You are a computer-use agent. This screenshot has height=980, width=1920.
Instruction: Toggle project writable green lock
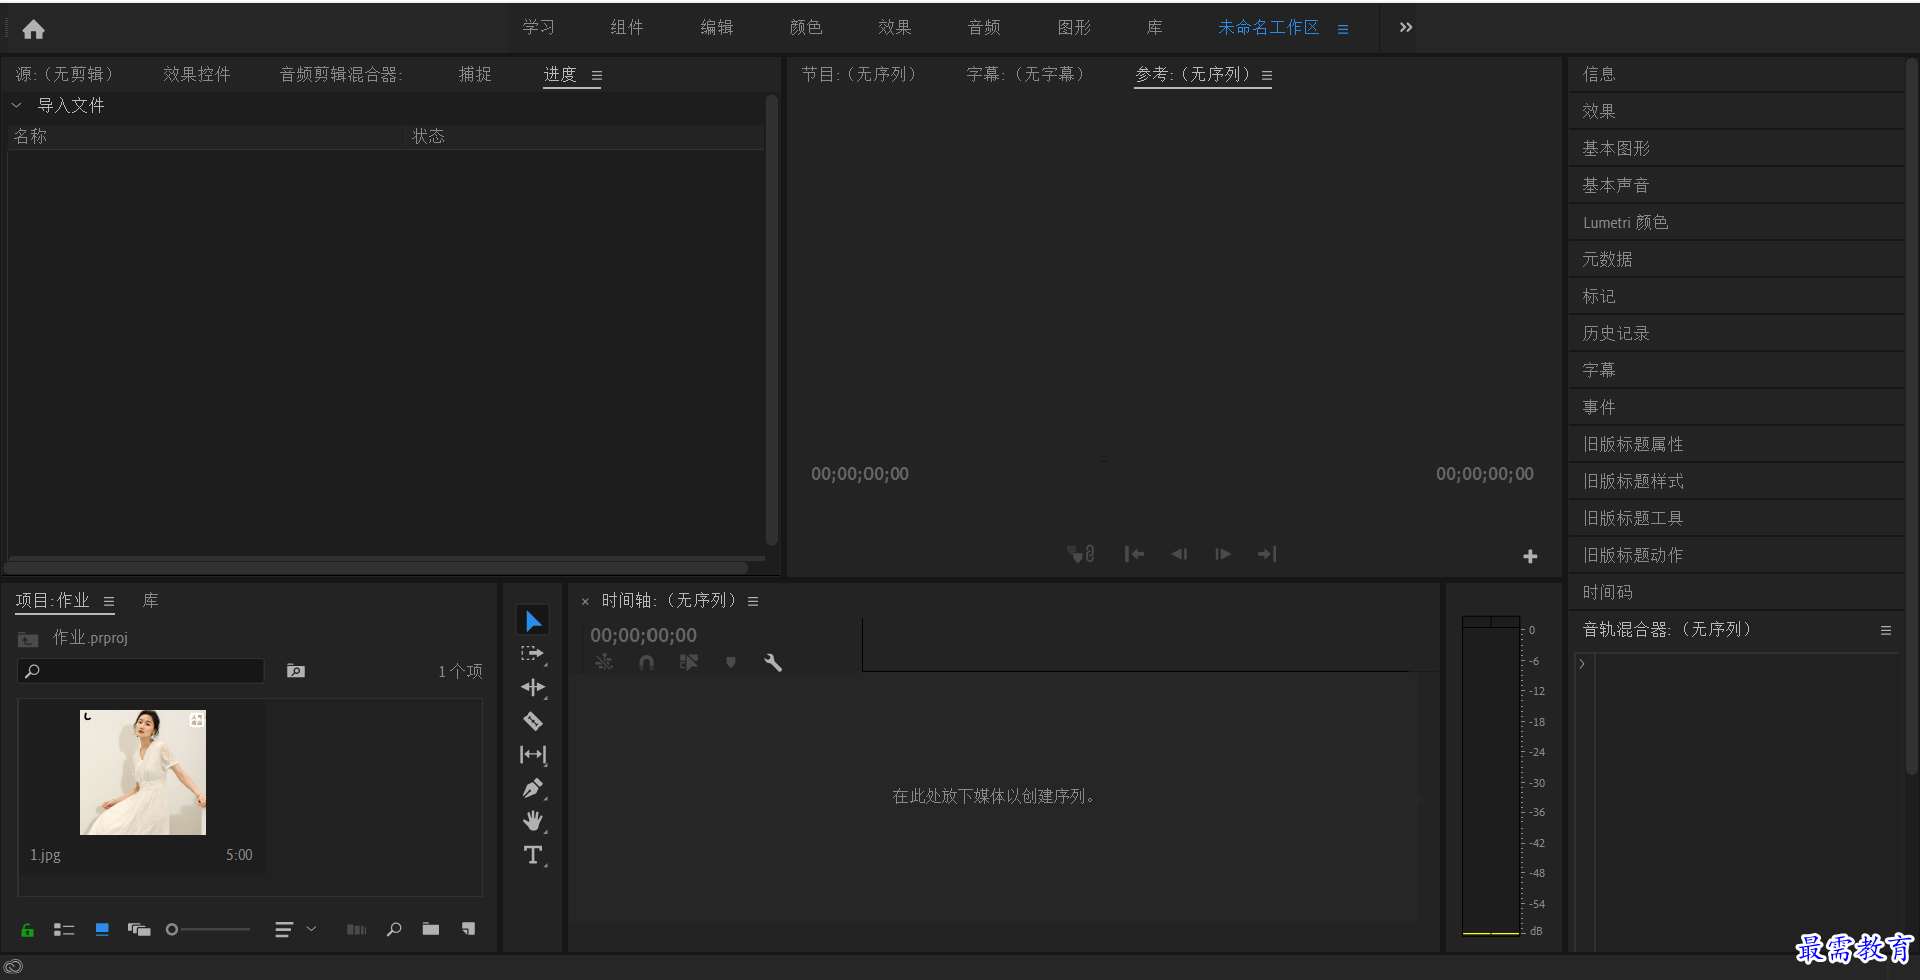click(27, 930)
